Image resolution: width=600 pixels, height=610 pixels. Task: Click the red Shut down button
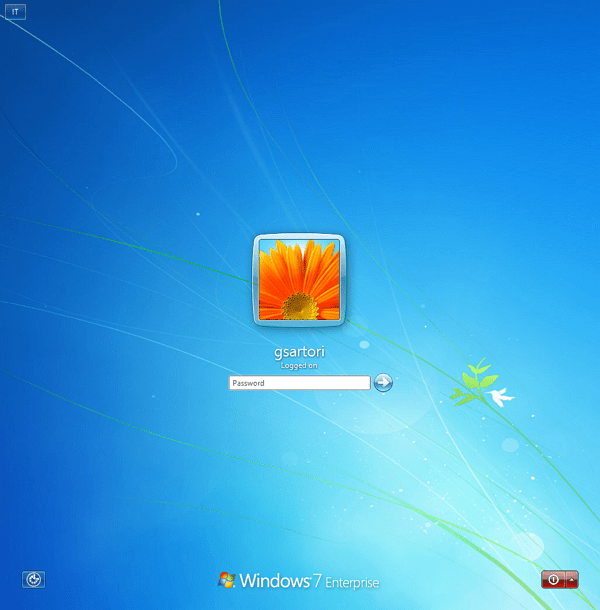(x=553, y=580)
